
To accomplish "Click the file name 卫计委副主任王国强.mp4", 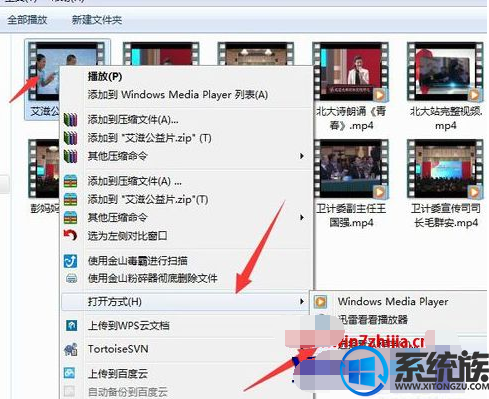I will point(351,215).
